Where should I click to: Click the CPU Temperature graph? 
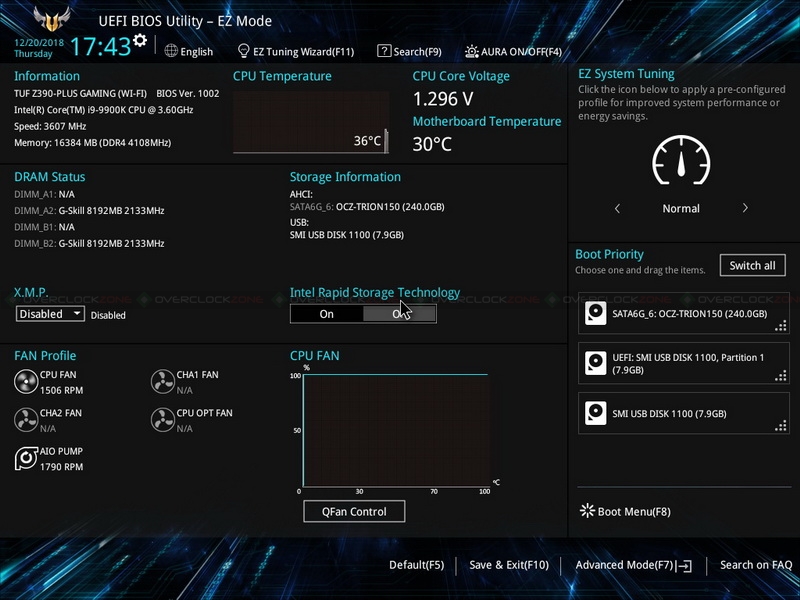click(311, 122)
